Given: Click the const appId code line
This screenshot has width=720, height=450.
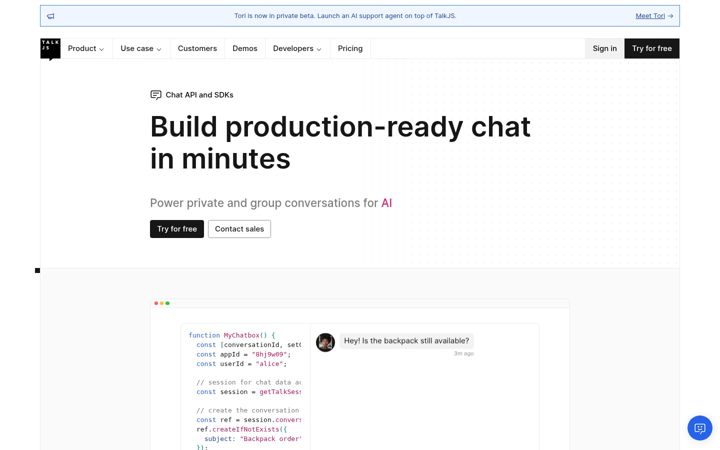Looking at the screenshot, I should tap(243, 354).
